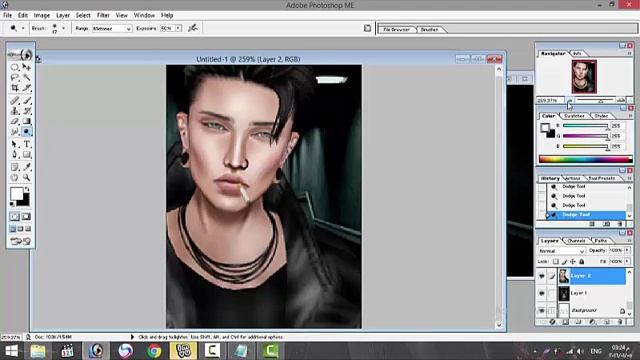Pick color from the spectrum ramp
This screenshot has width=640, height=360.
(586, 159)
